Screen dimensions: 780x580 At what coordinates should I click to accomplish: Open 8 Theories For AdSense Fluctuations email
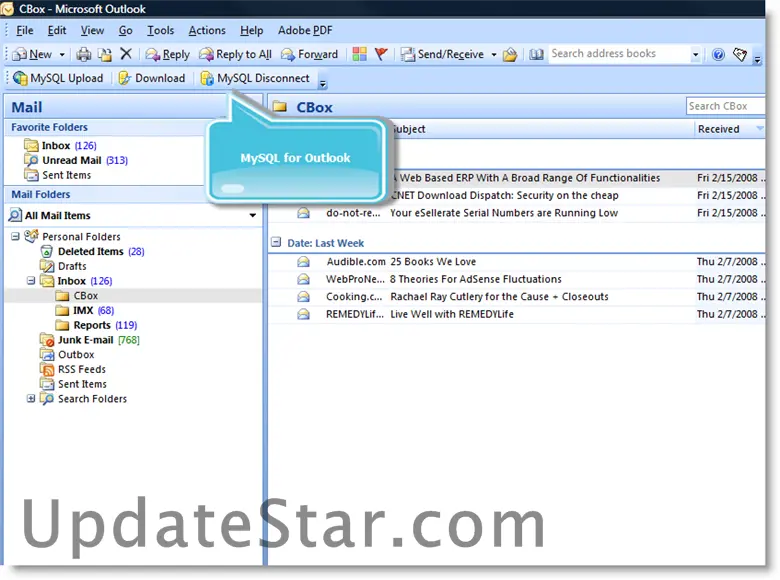(x=517, y=279)
